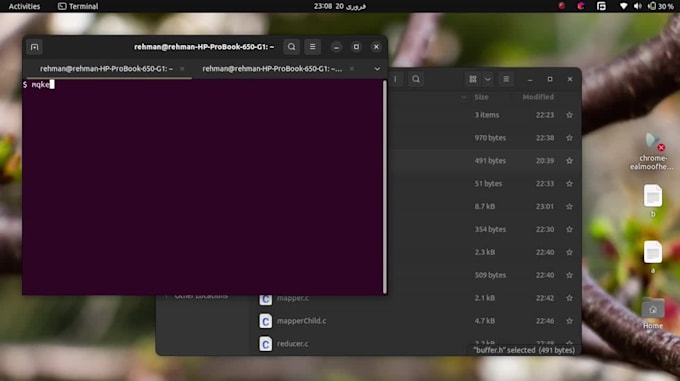Open Files window hamburger menu
The width and height of the screenshot is (680, 381).
(x=506, y=79)
